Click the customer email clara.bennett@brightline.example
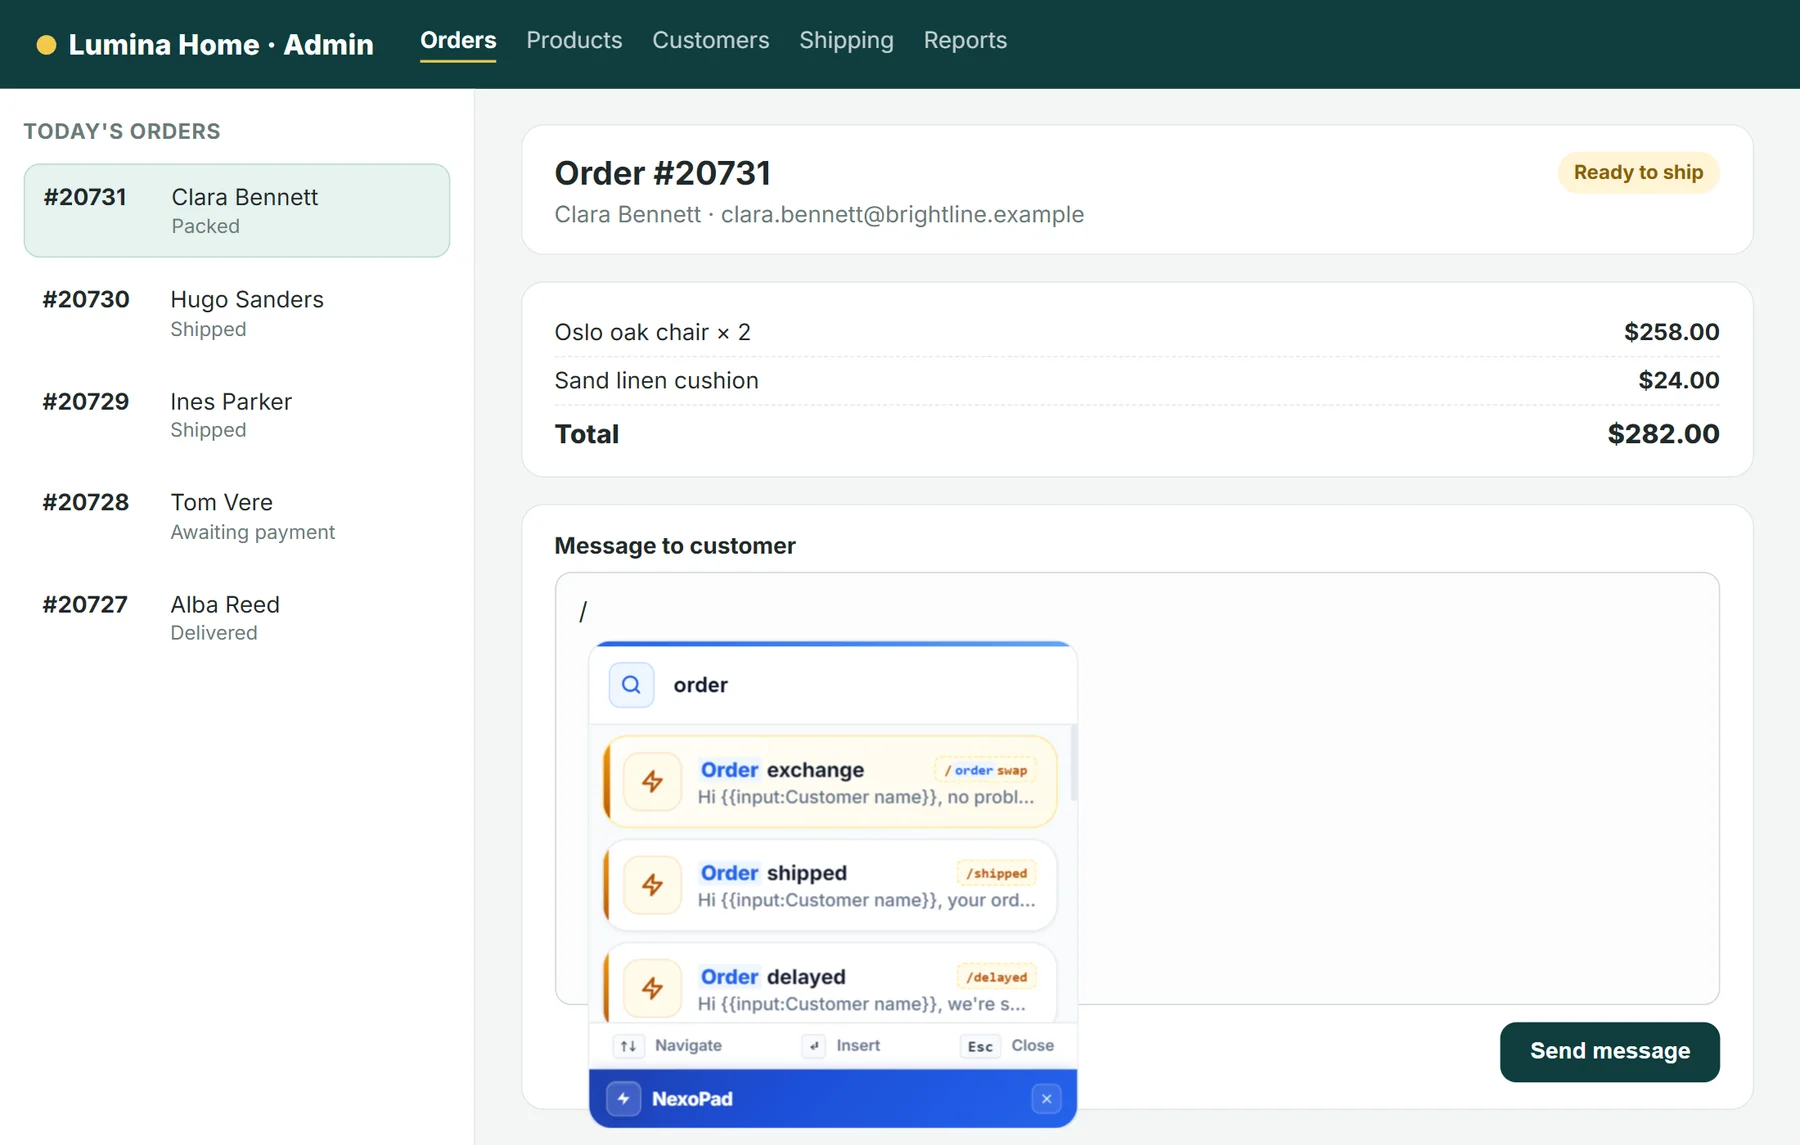Viewport: 1800px width, 1145px height. point(902,214)
